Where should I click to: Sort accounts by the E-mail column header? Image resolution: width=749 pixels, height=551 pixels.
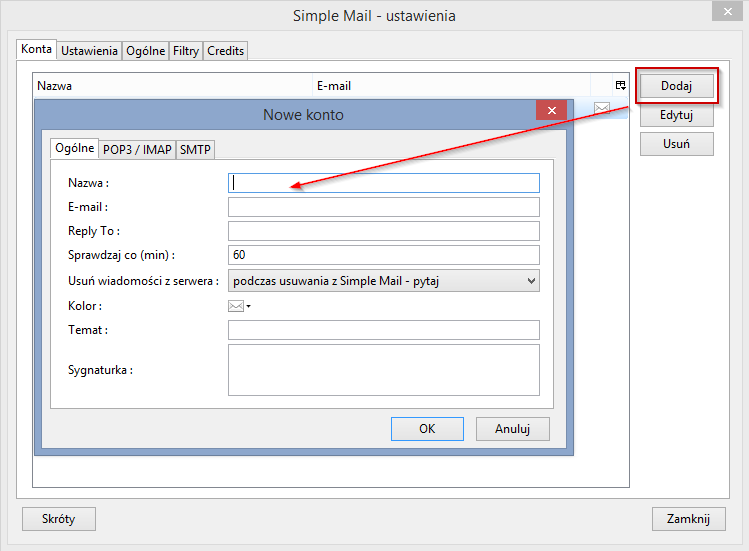pos(452,86)
